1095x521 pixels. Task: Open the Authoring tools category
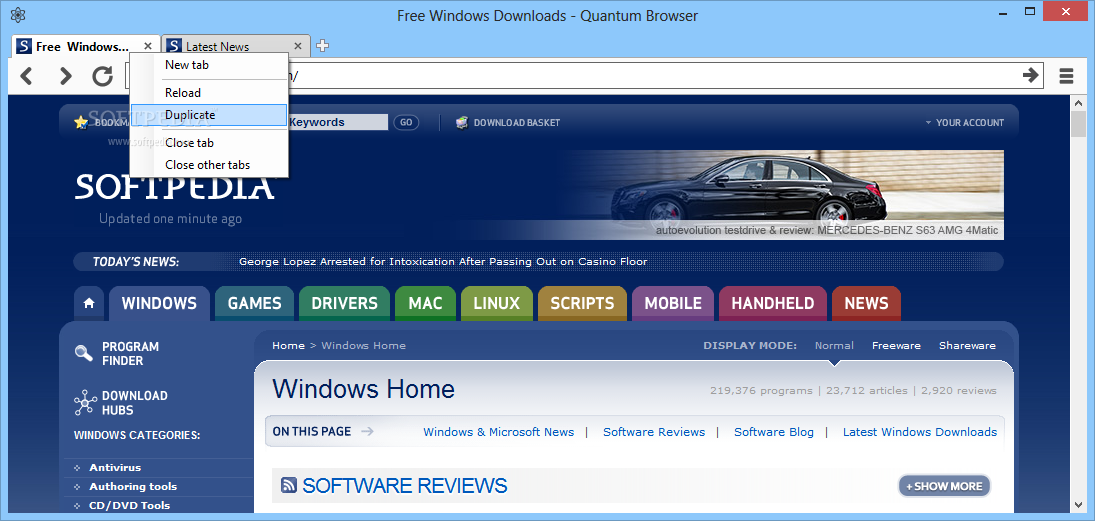pos(133,487)
